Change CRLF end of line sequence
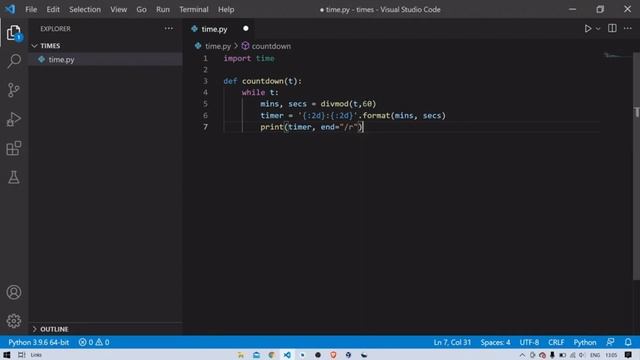This screenshot has width=640, height=360. (x=556, y=342)
